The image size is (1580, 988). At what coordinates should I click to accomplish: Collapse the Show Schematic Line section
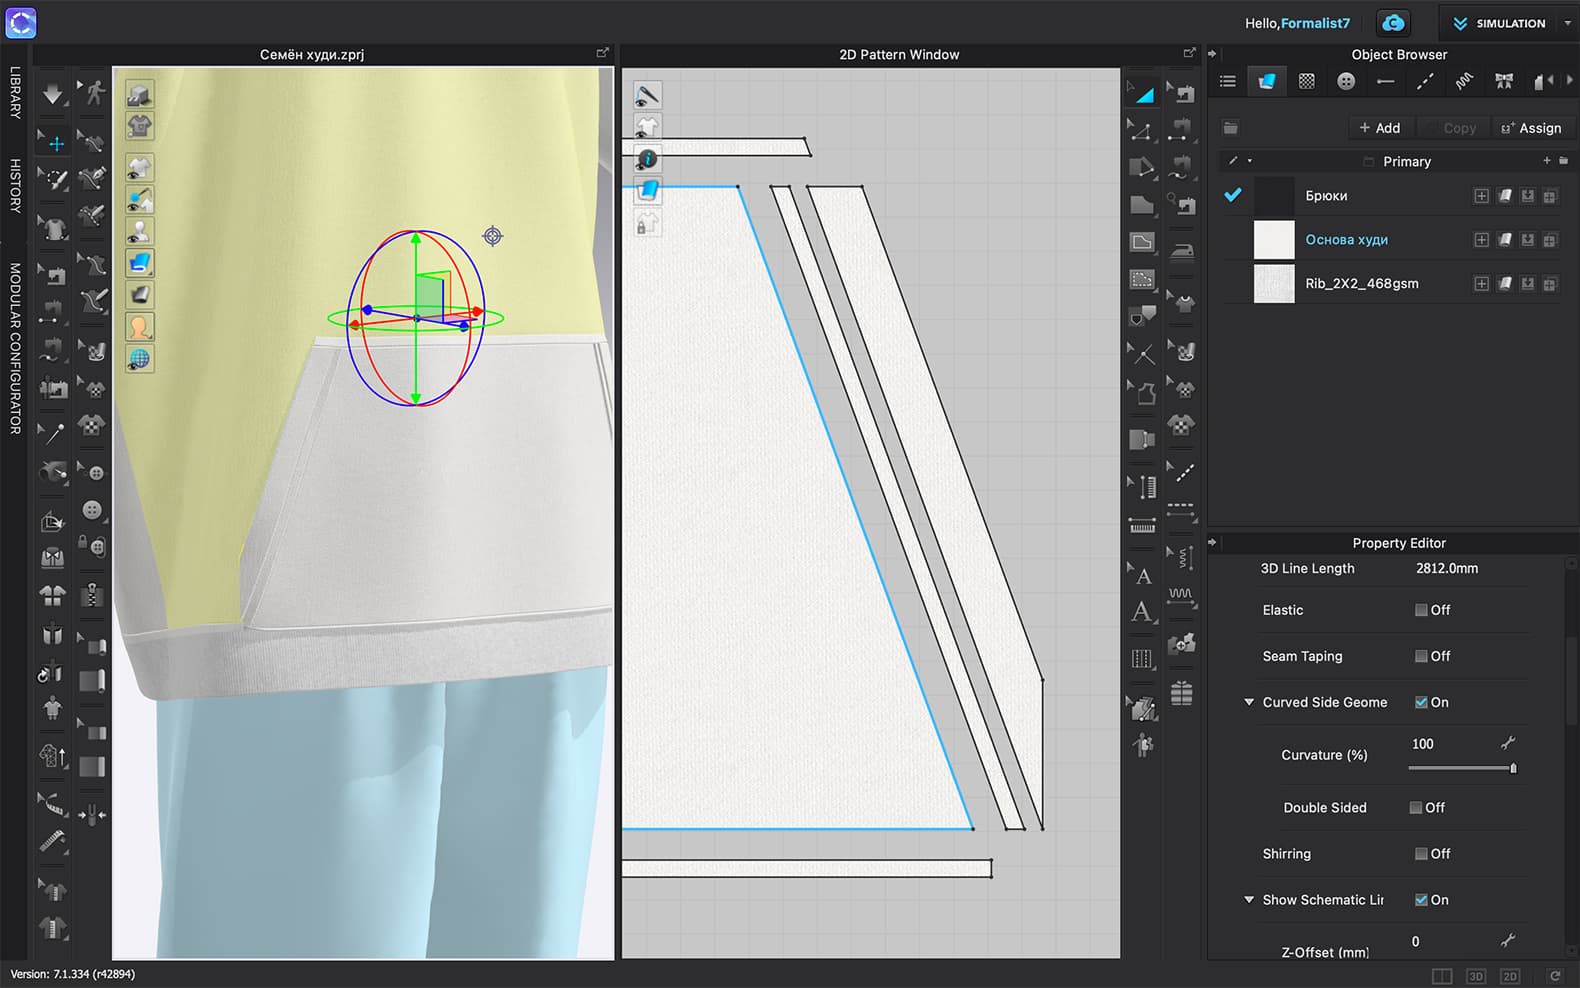(x=1249, y=900)
